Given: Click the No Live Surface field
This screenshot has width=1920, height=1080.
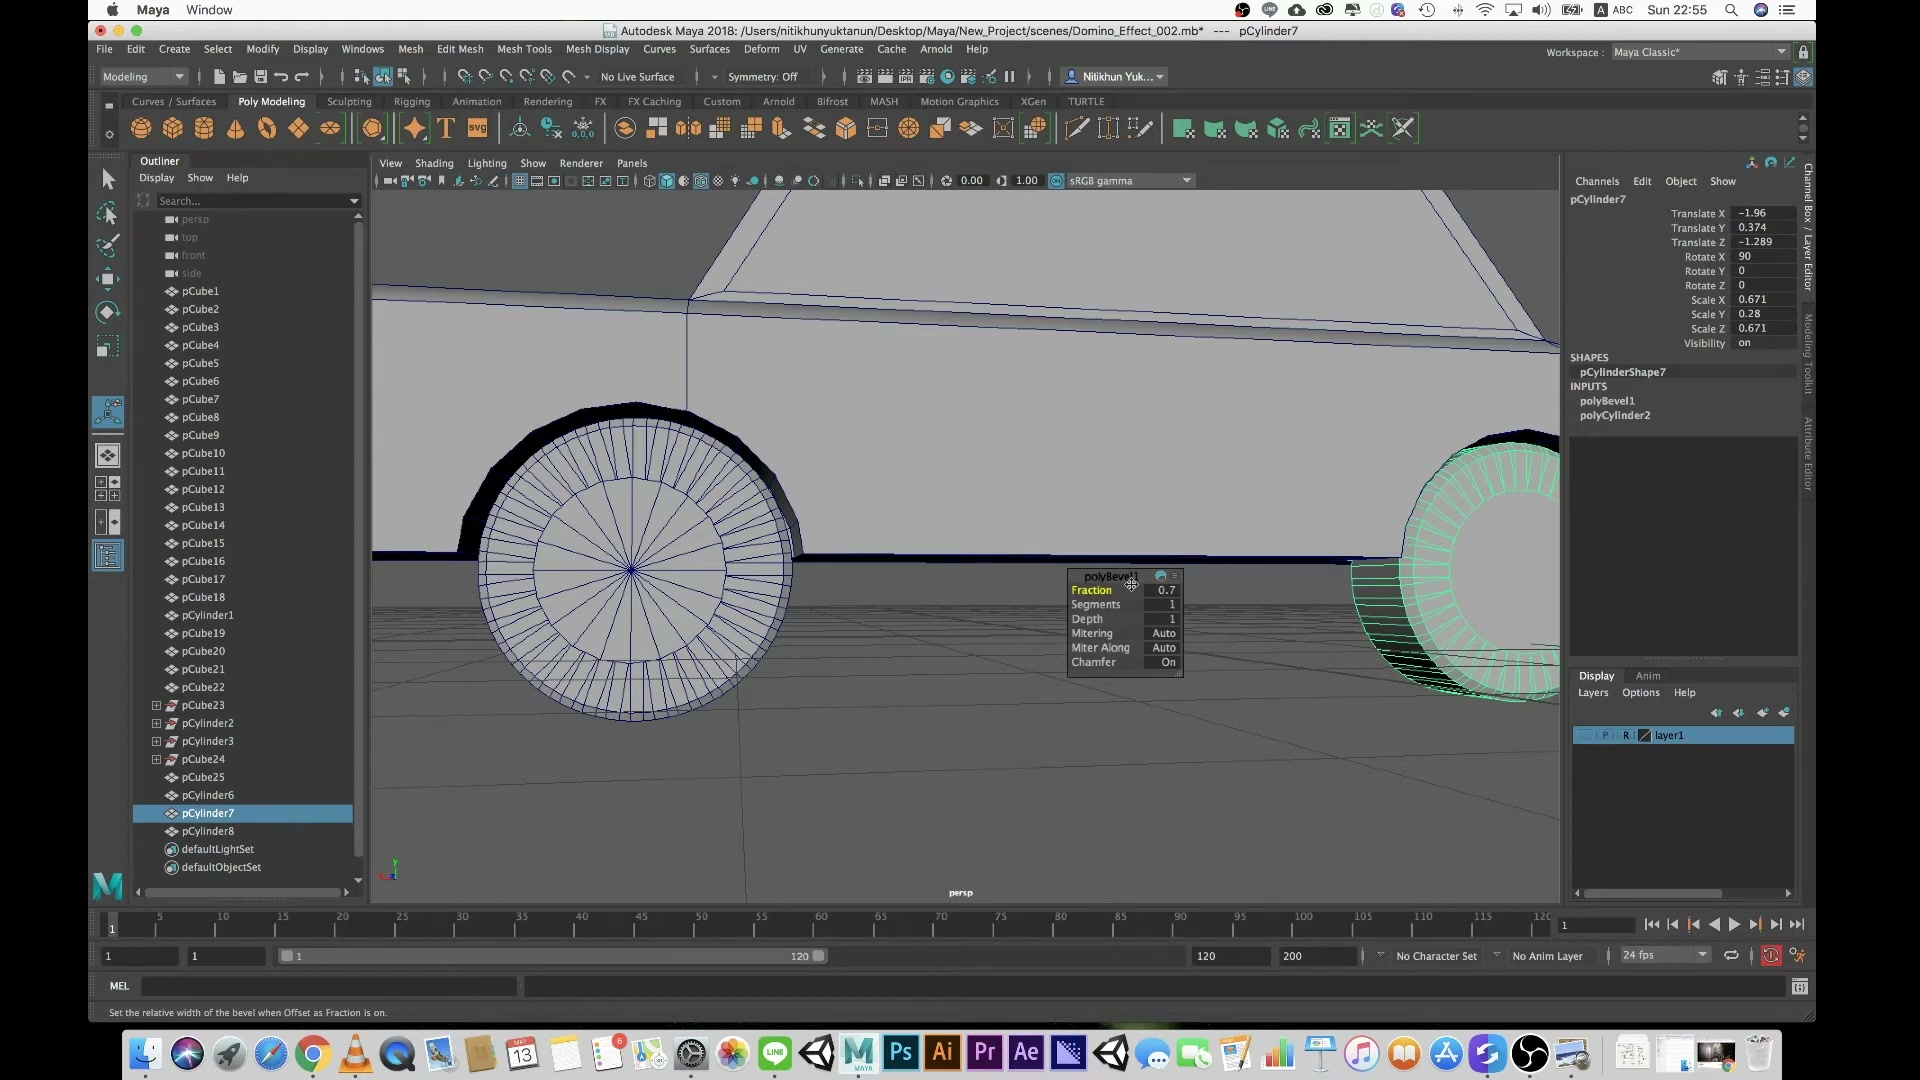Looking at the screenshot, I should pyautogui.click(x=637, y=77).
